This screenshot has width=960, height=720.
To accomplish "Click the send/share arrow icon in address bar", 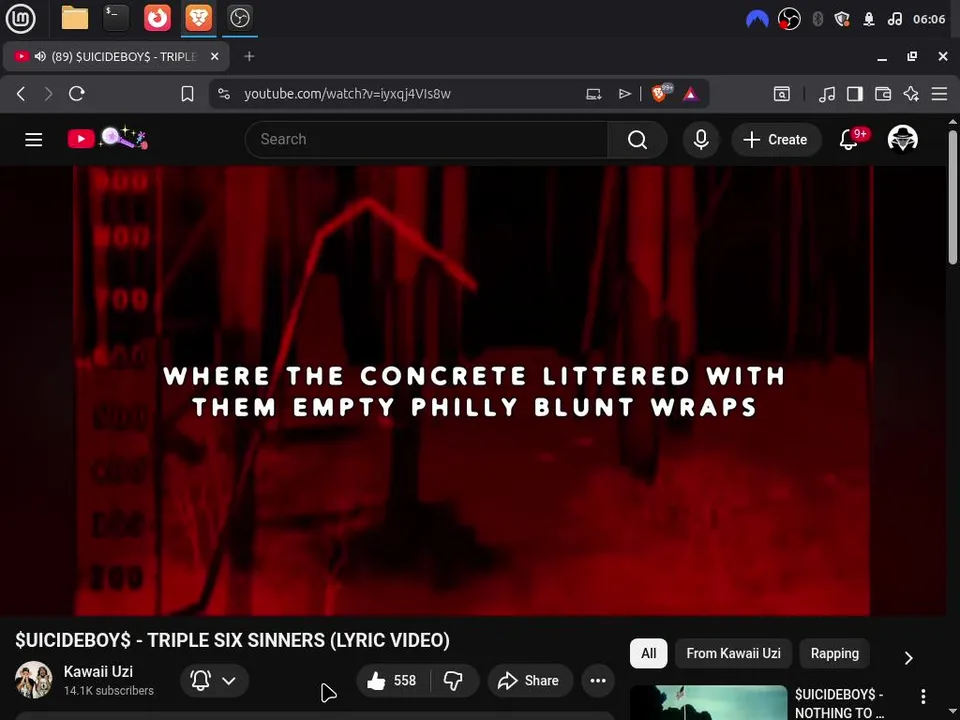I will tap(624, 94).
